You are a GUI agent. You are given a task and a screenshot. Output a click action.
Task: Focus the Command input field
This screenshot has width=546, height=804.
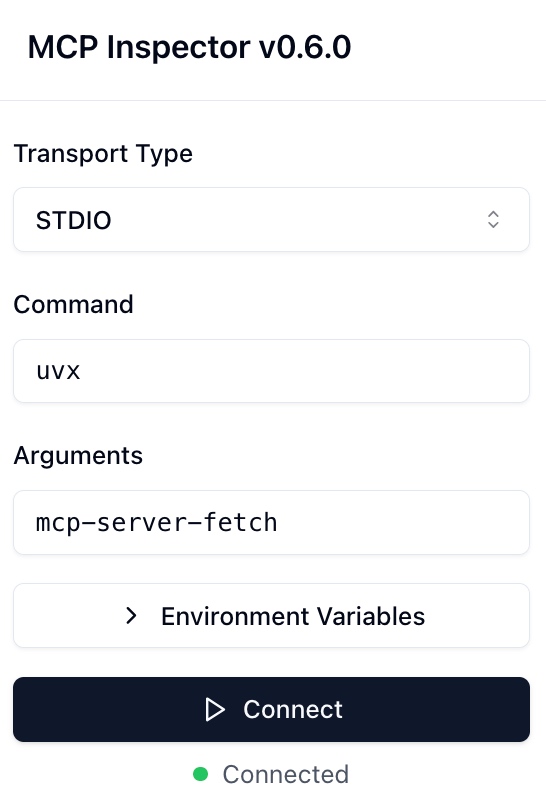271,371
